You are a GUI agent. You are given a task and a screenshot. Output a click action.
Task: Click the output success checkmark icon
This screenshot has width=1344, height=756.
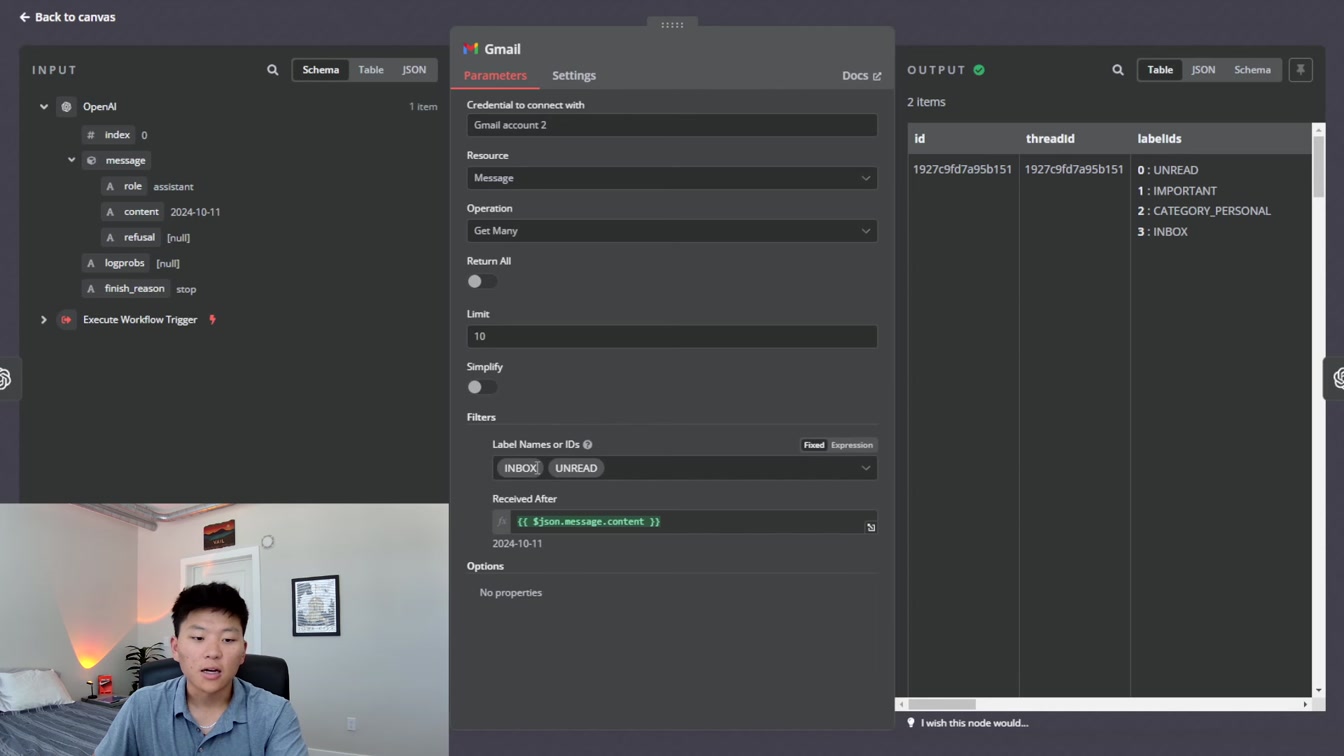(979, 70)
